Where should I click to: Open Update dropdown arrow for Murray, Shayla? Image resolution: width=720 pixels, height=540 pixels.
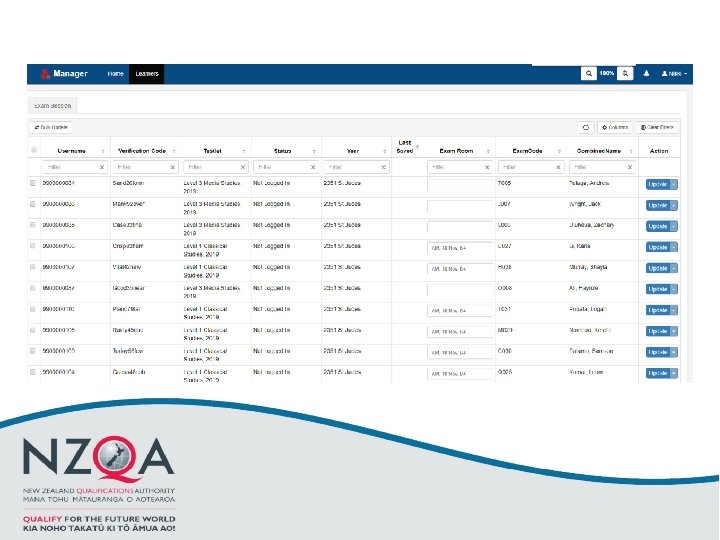[674, 268]
